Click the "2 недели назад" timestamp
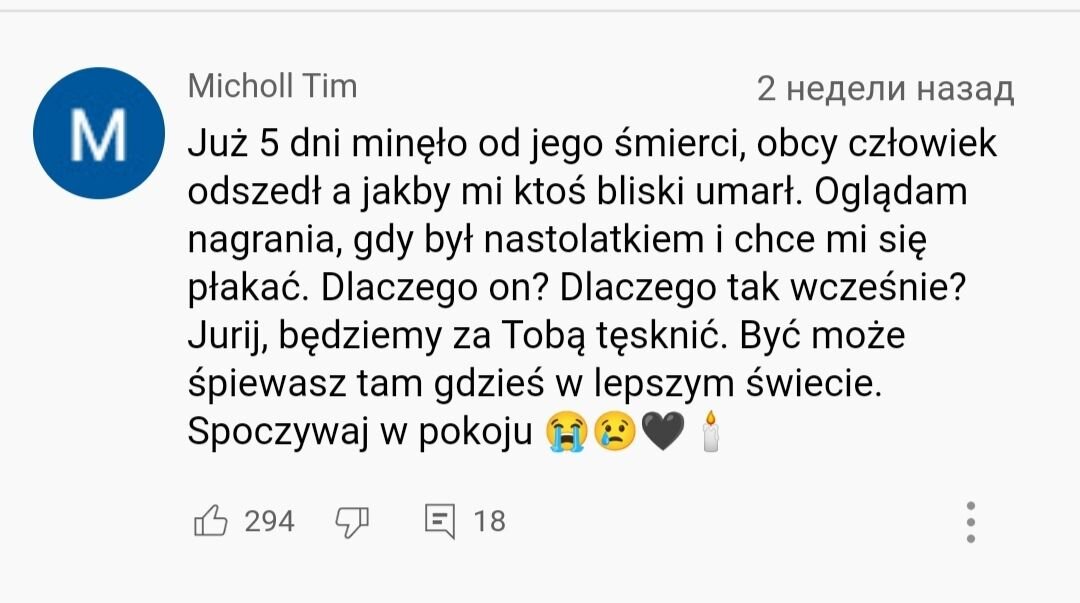 click(885, 89)
